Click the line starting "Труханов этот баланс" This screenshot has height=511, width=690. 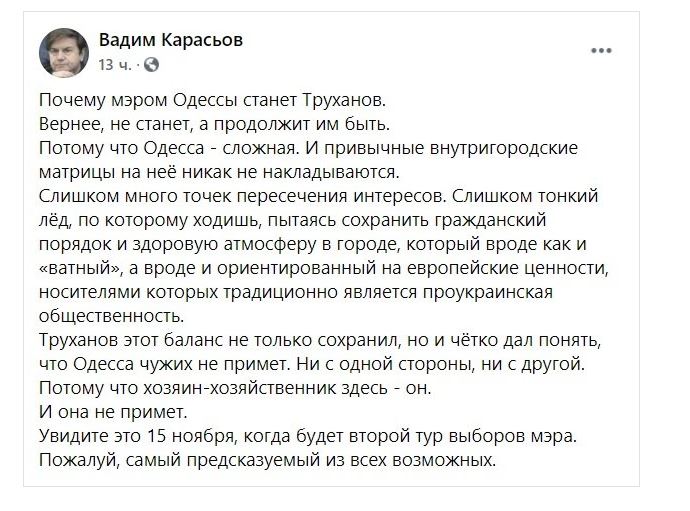[x=315, y=333]
